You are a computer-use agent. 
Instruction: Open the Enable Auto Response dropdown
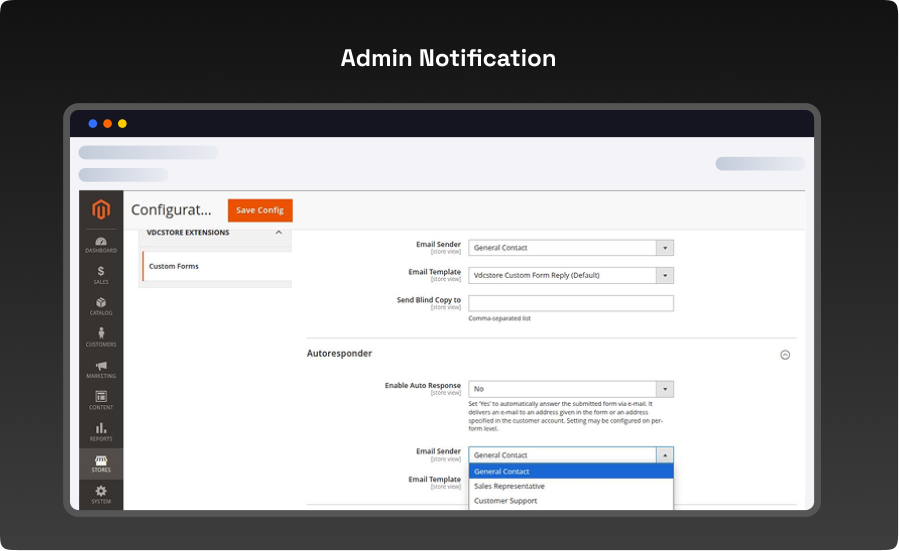point(570,389)
